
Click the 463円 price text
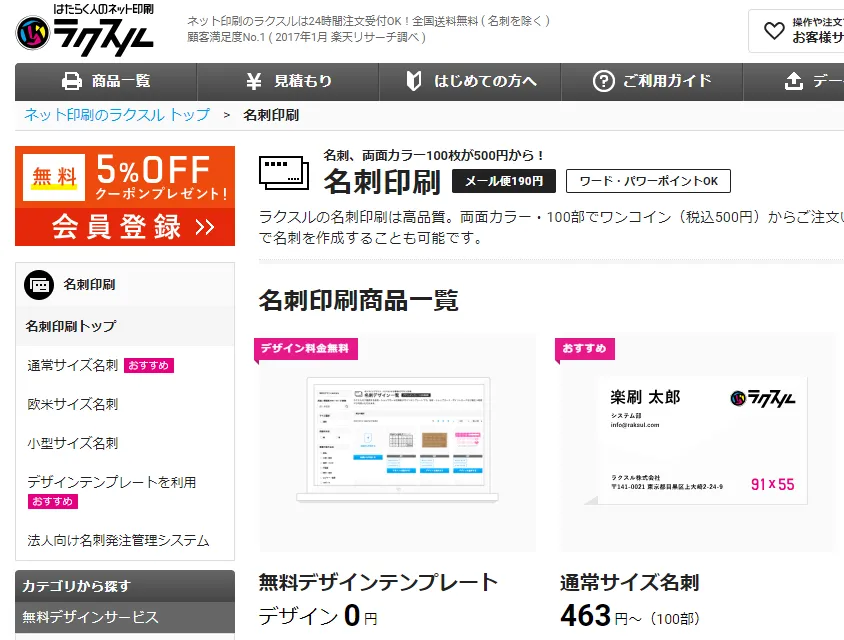click(x=630, y=616)
